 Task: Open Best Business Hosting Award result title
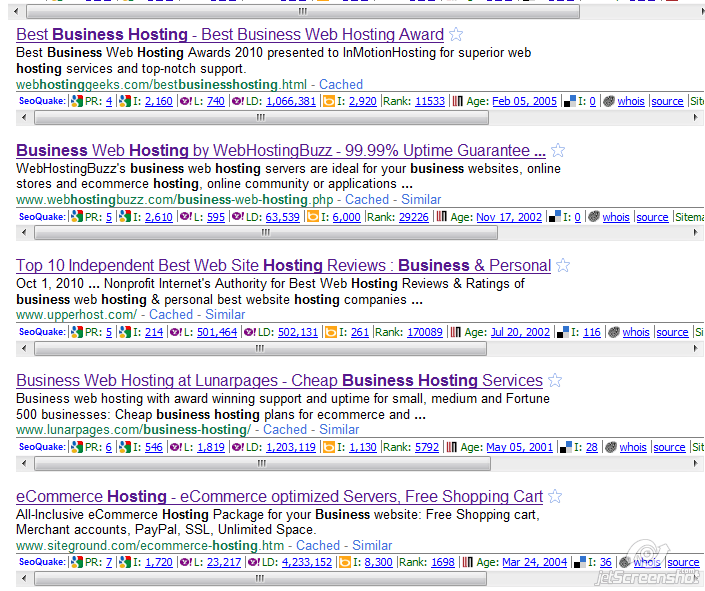[x=230, y=35]
